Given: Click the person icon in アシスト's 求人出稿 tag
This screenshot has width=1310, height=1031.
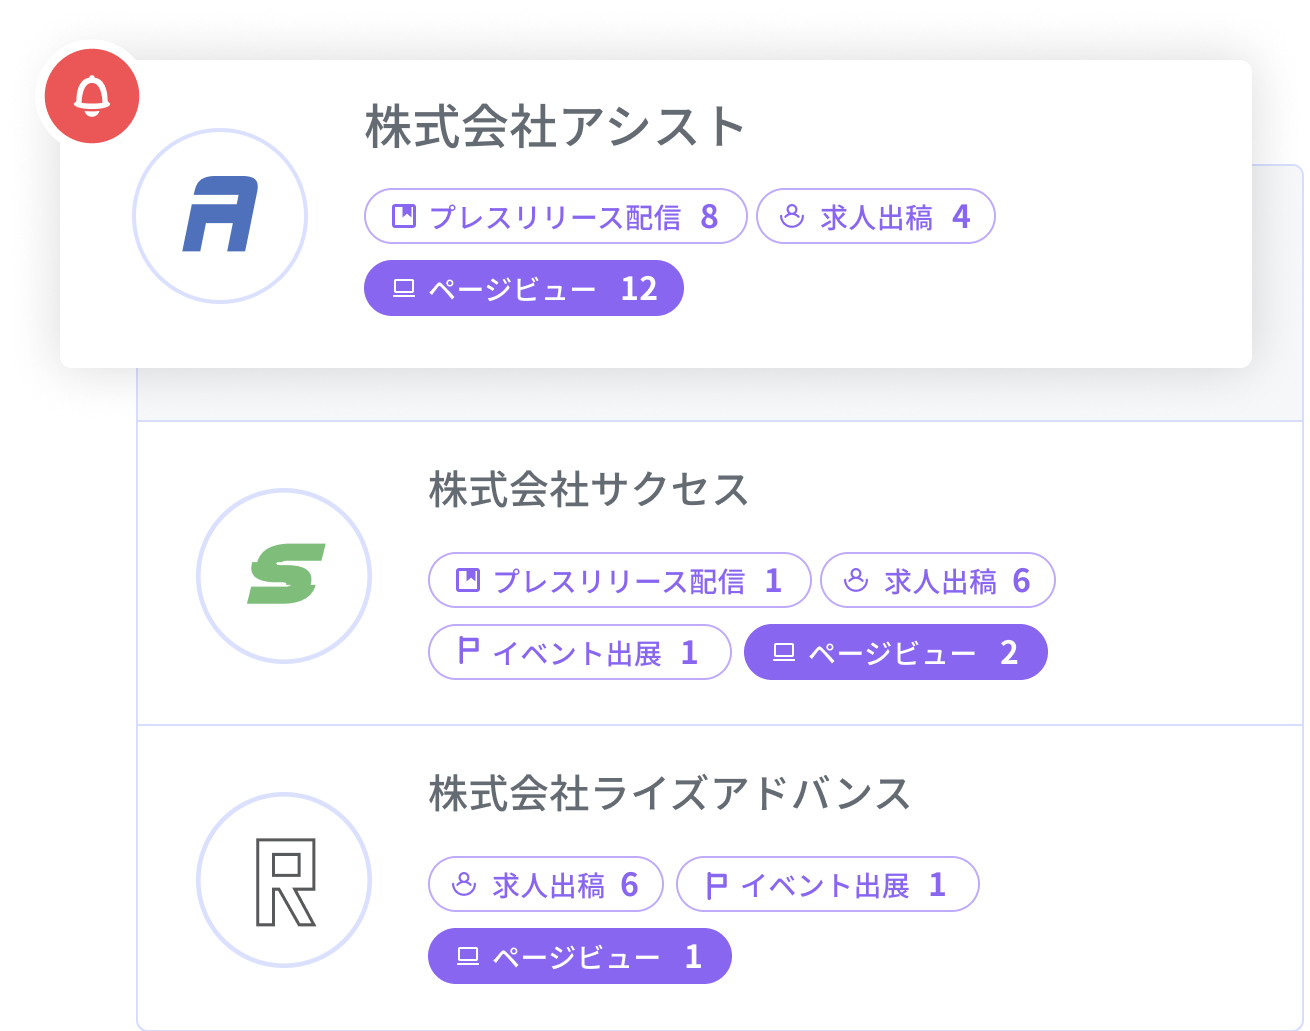Looking at the screenshot, I should pos(792,216).
